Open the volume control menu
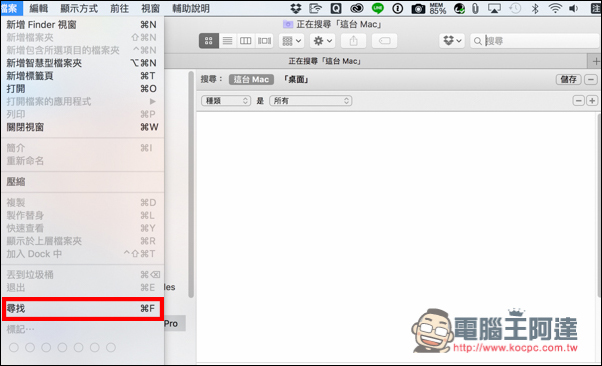 pyautogui.click(x=574, y=8)
